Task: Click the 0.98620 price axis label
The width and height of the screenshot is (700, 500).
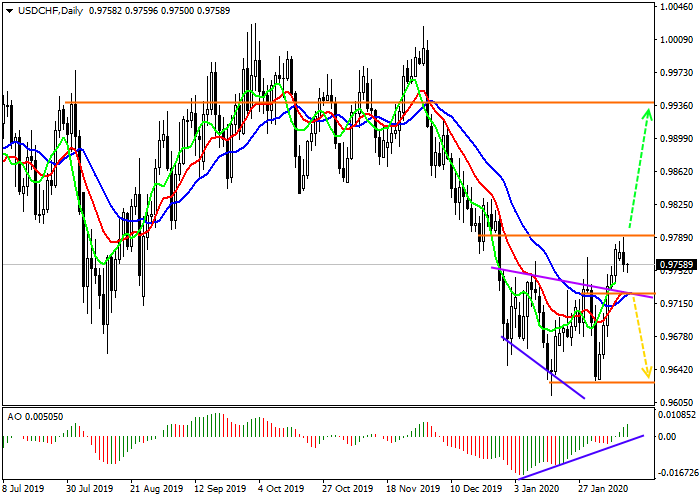Action: (x=677, y=172)
